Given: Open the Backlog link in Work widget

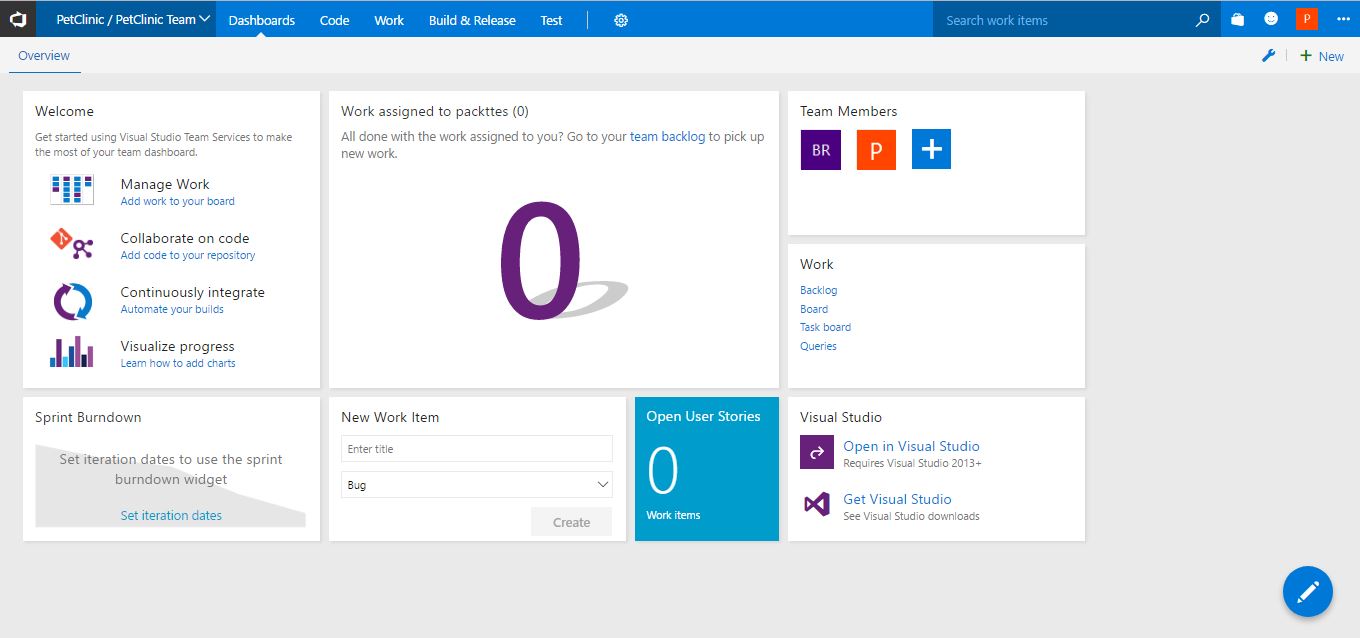Looking at the screenshot, I should pyautogui.click(x=819, y=290).
